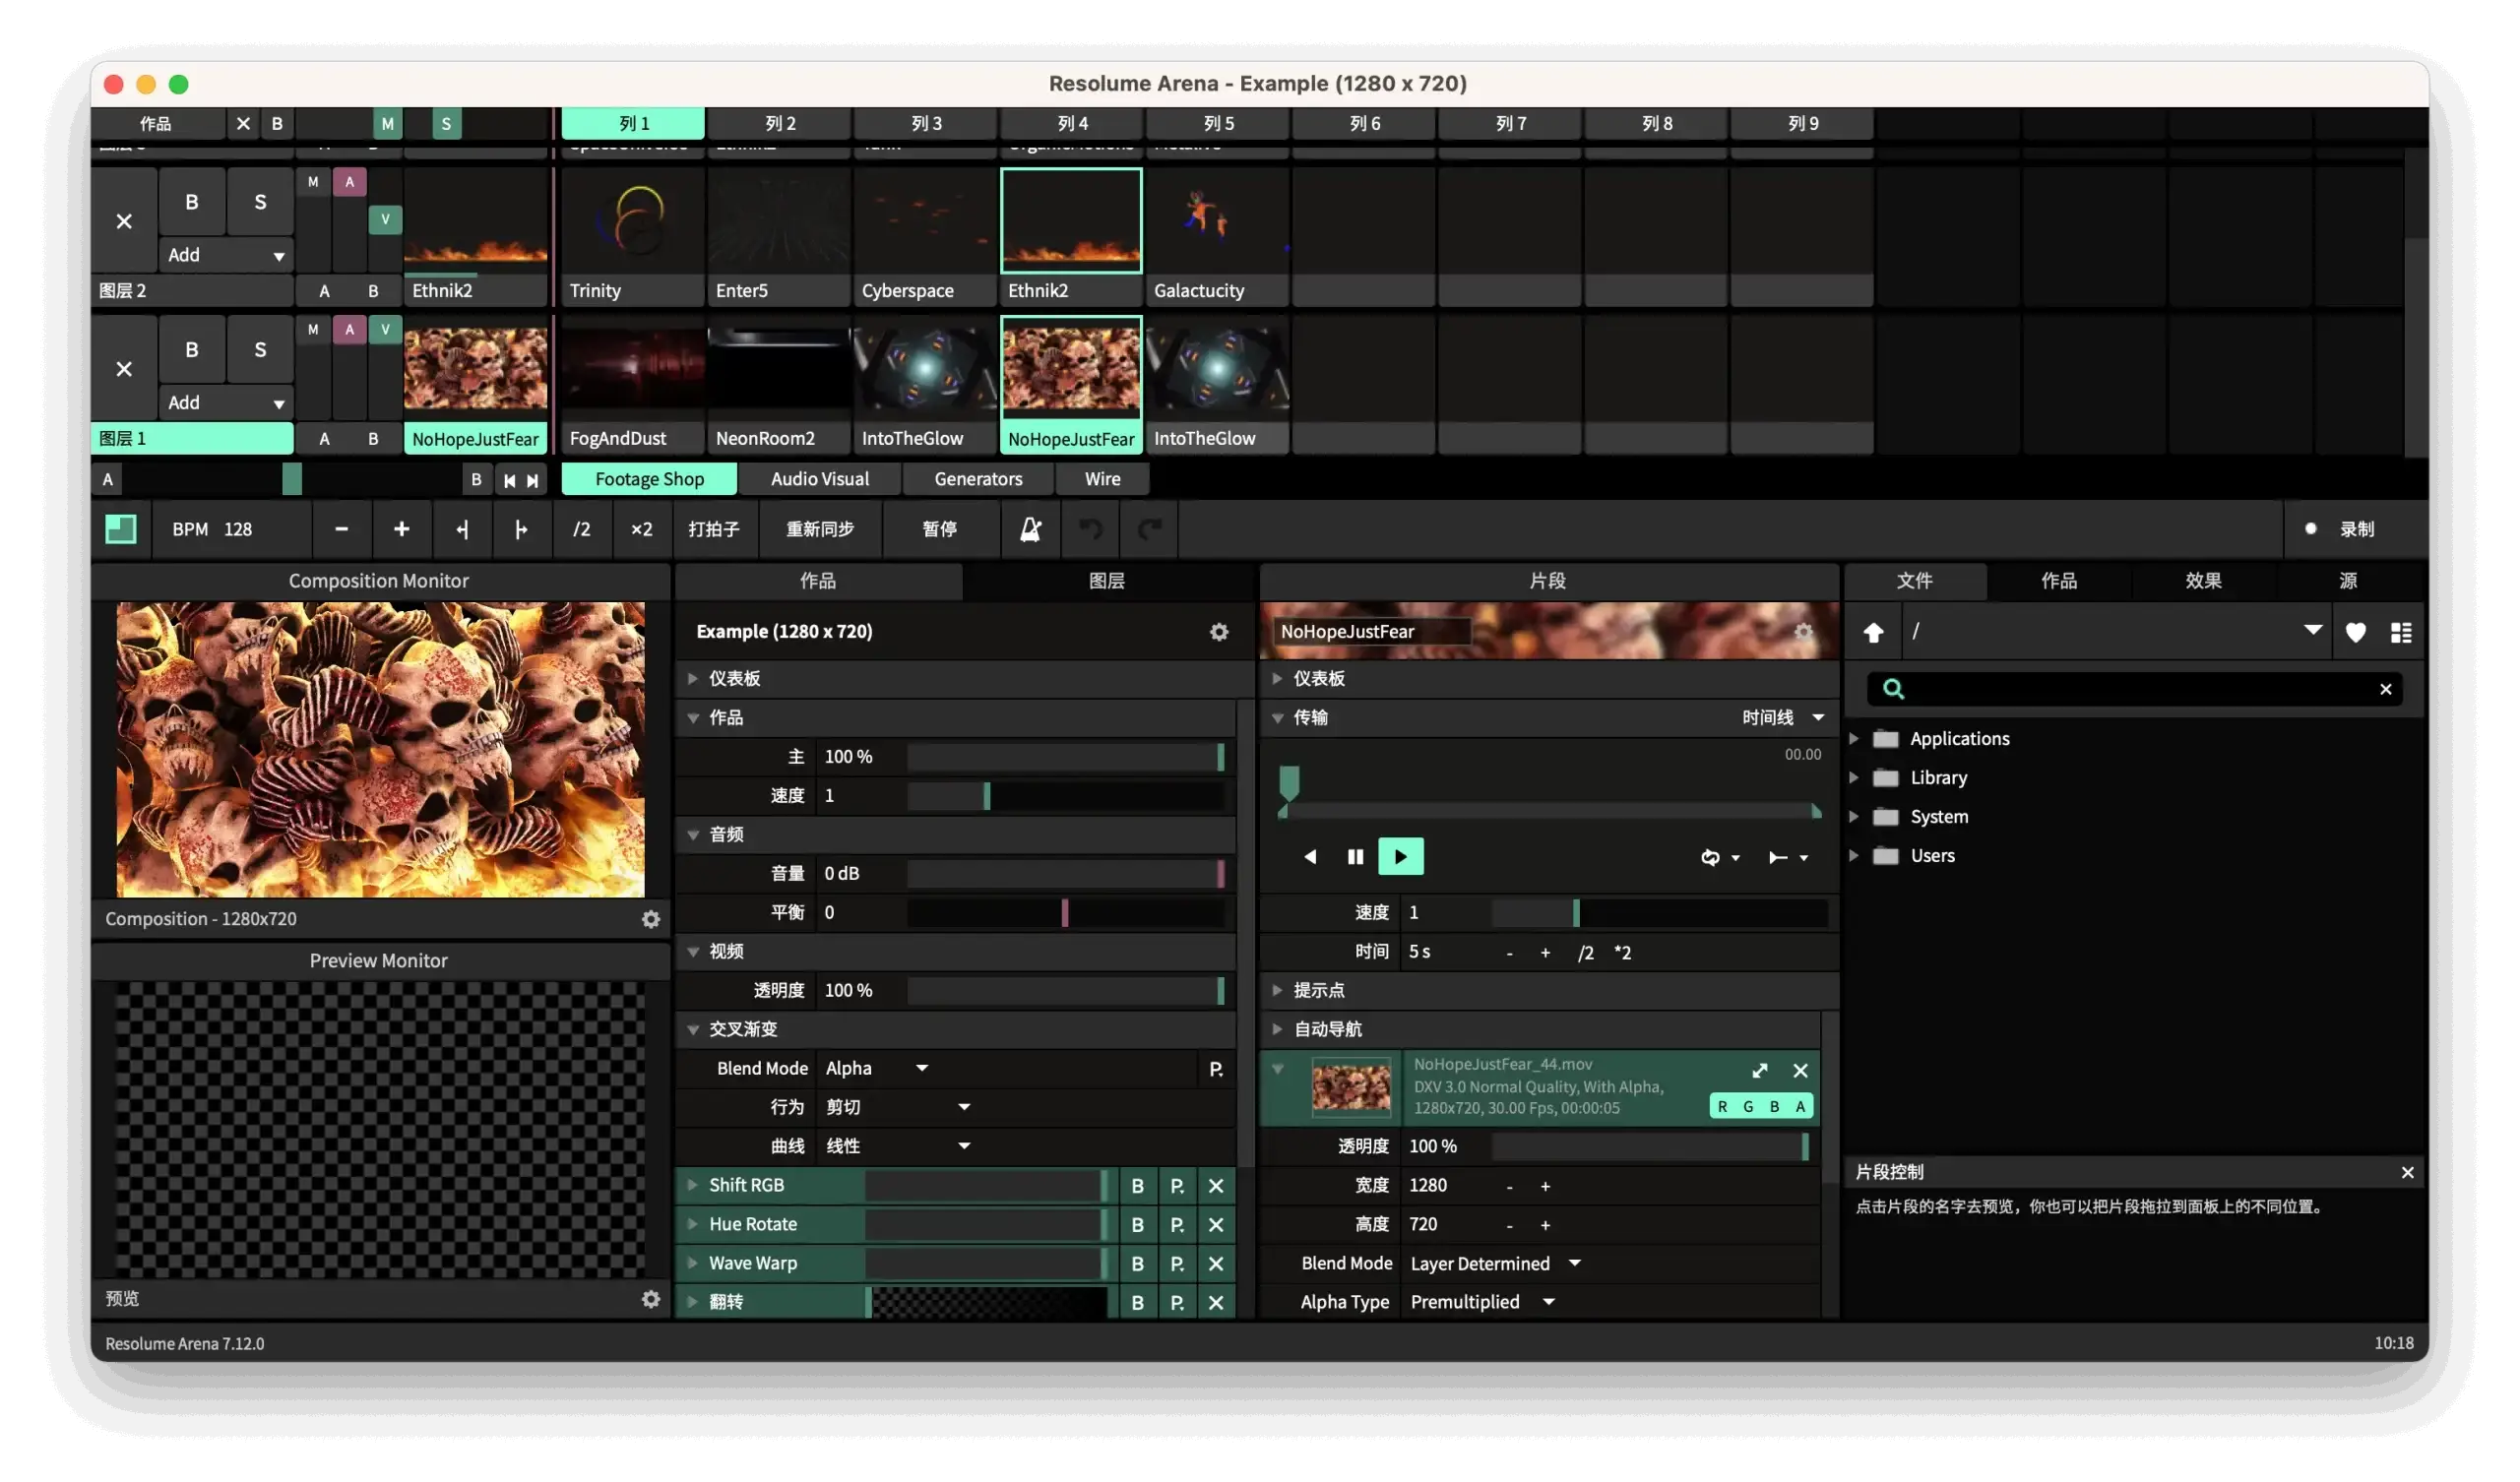Toggle solo S on 图层 1
The width and height of the screenshot is (2520, 1482).
click(260, 350)
